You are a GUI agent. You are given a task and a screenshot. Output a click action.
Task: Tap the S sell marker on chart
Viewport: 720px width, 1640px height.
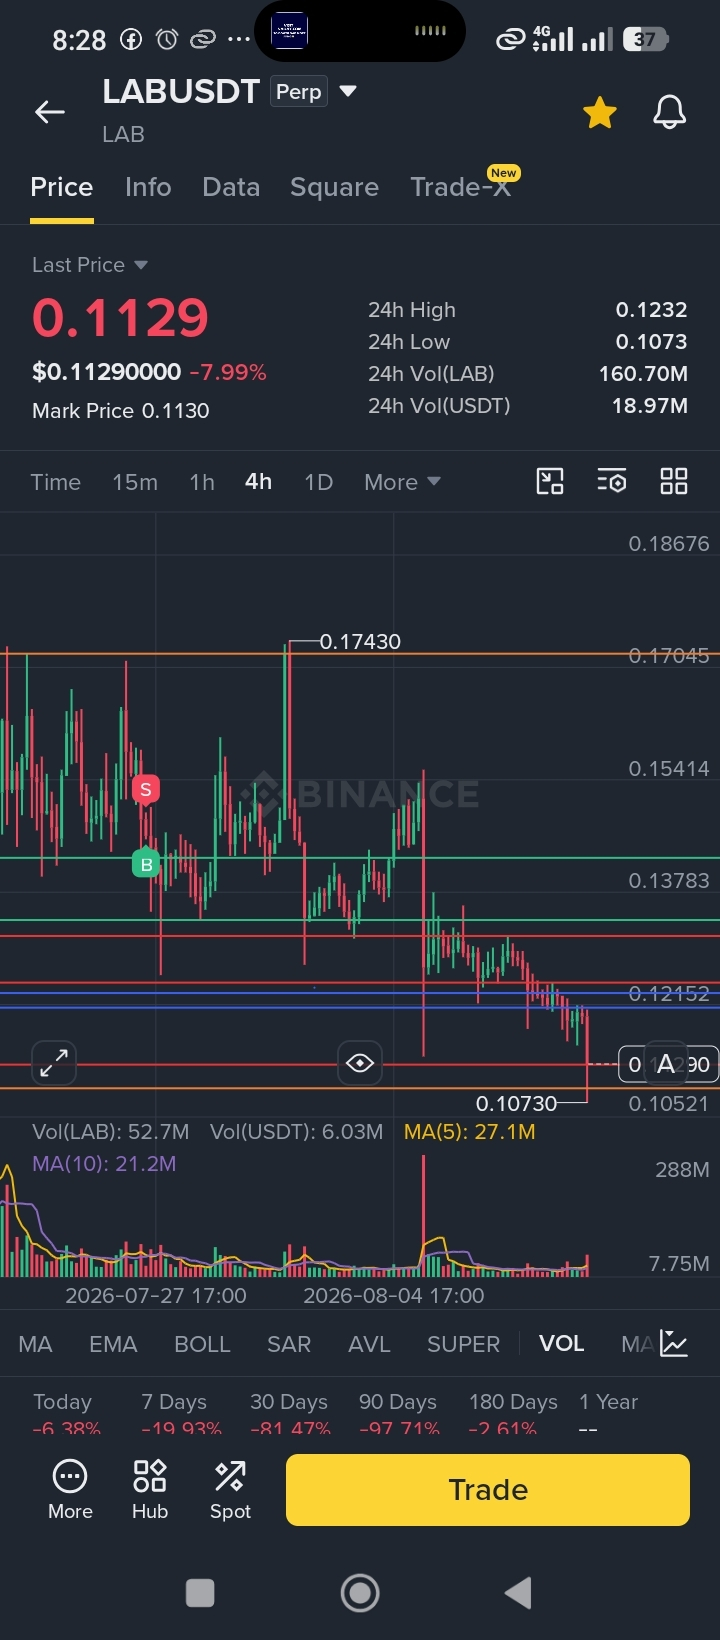(x=146, y=789)
